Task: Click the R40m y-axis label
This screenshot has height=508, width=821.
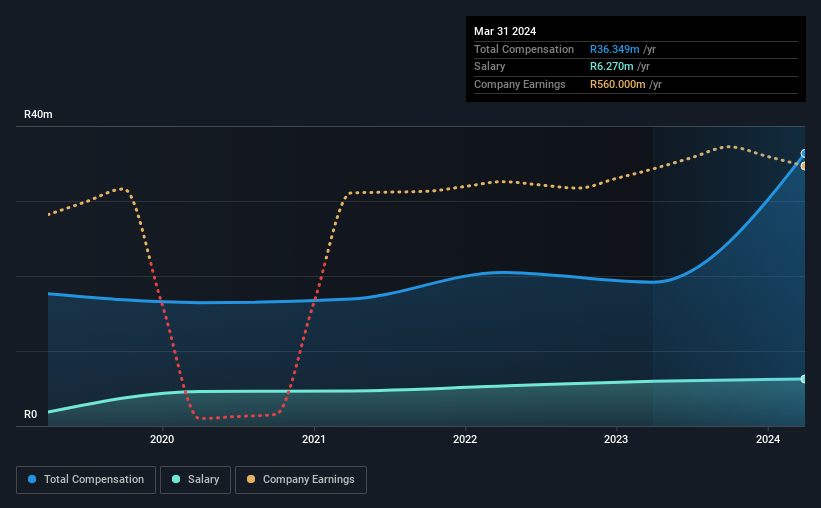Action: 38,114
